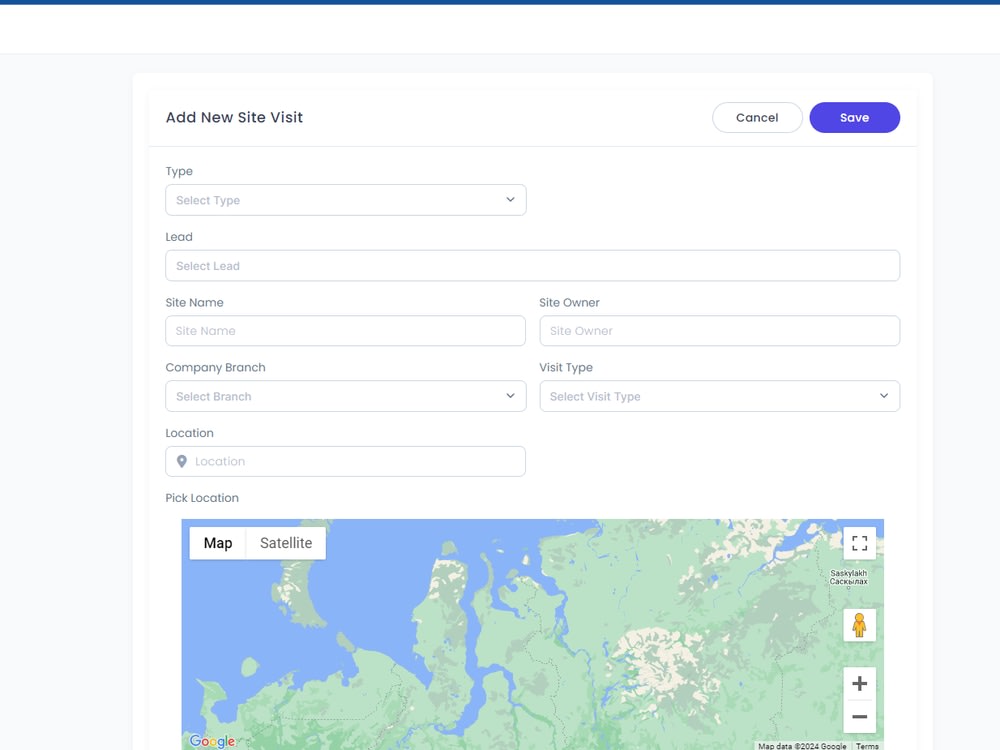Image resolution: width=1000 pixels, height=750 pixels.
Task: Click the Company Branch label
Action: point(216,367)
